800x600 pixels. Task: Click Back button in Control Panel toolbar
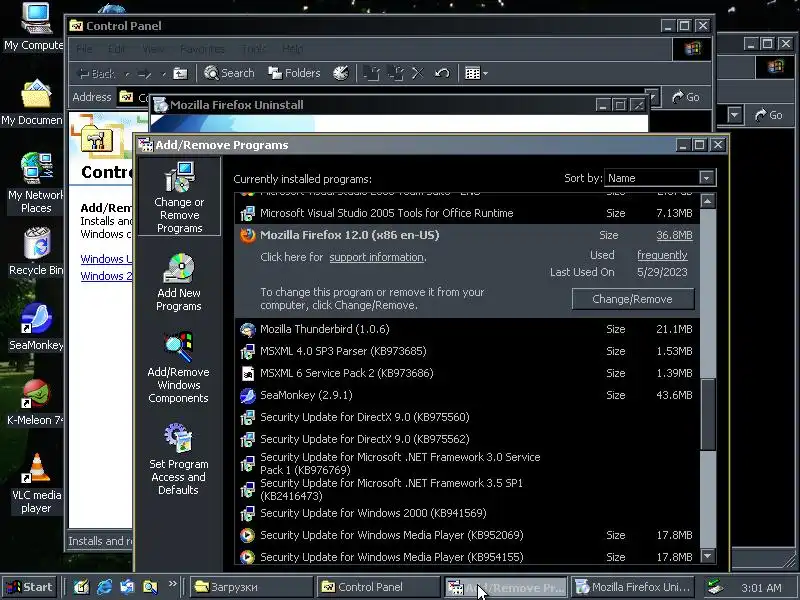(96, 74)
